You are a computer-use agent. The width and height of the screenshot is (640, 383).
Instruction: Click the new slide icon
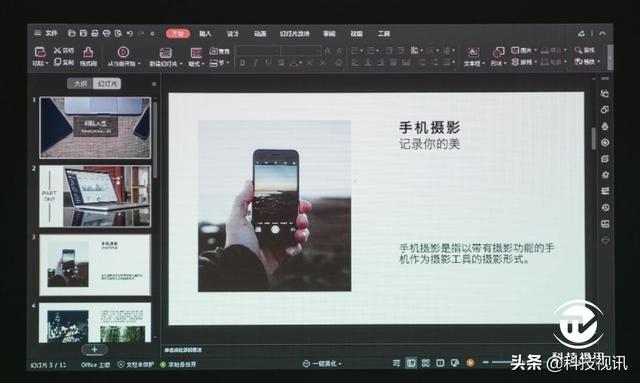click(165, 52)
